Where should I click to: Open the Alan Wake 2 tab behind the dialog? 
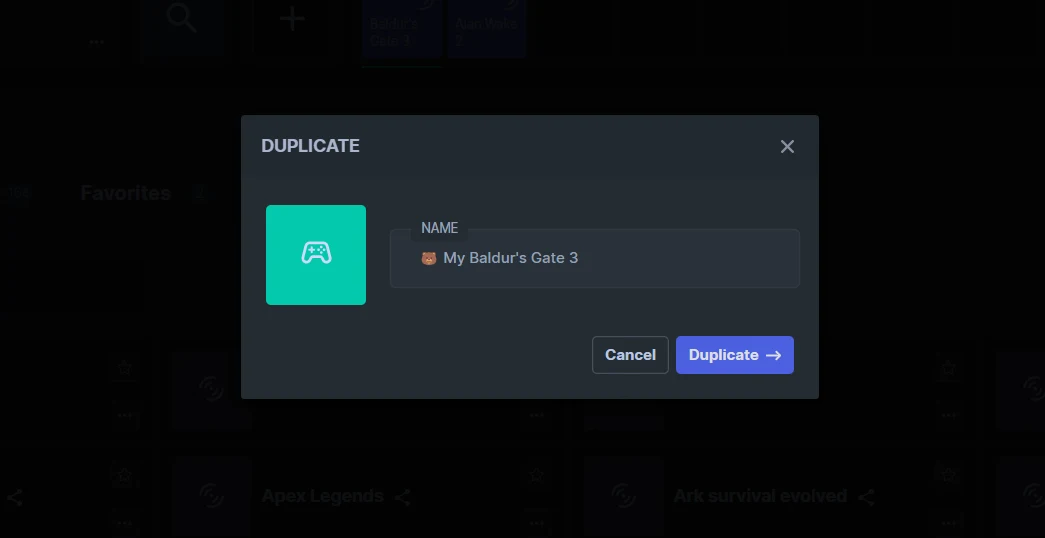[487, 29]
